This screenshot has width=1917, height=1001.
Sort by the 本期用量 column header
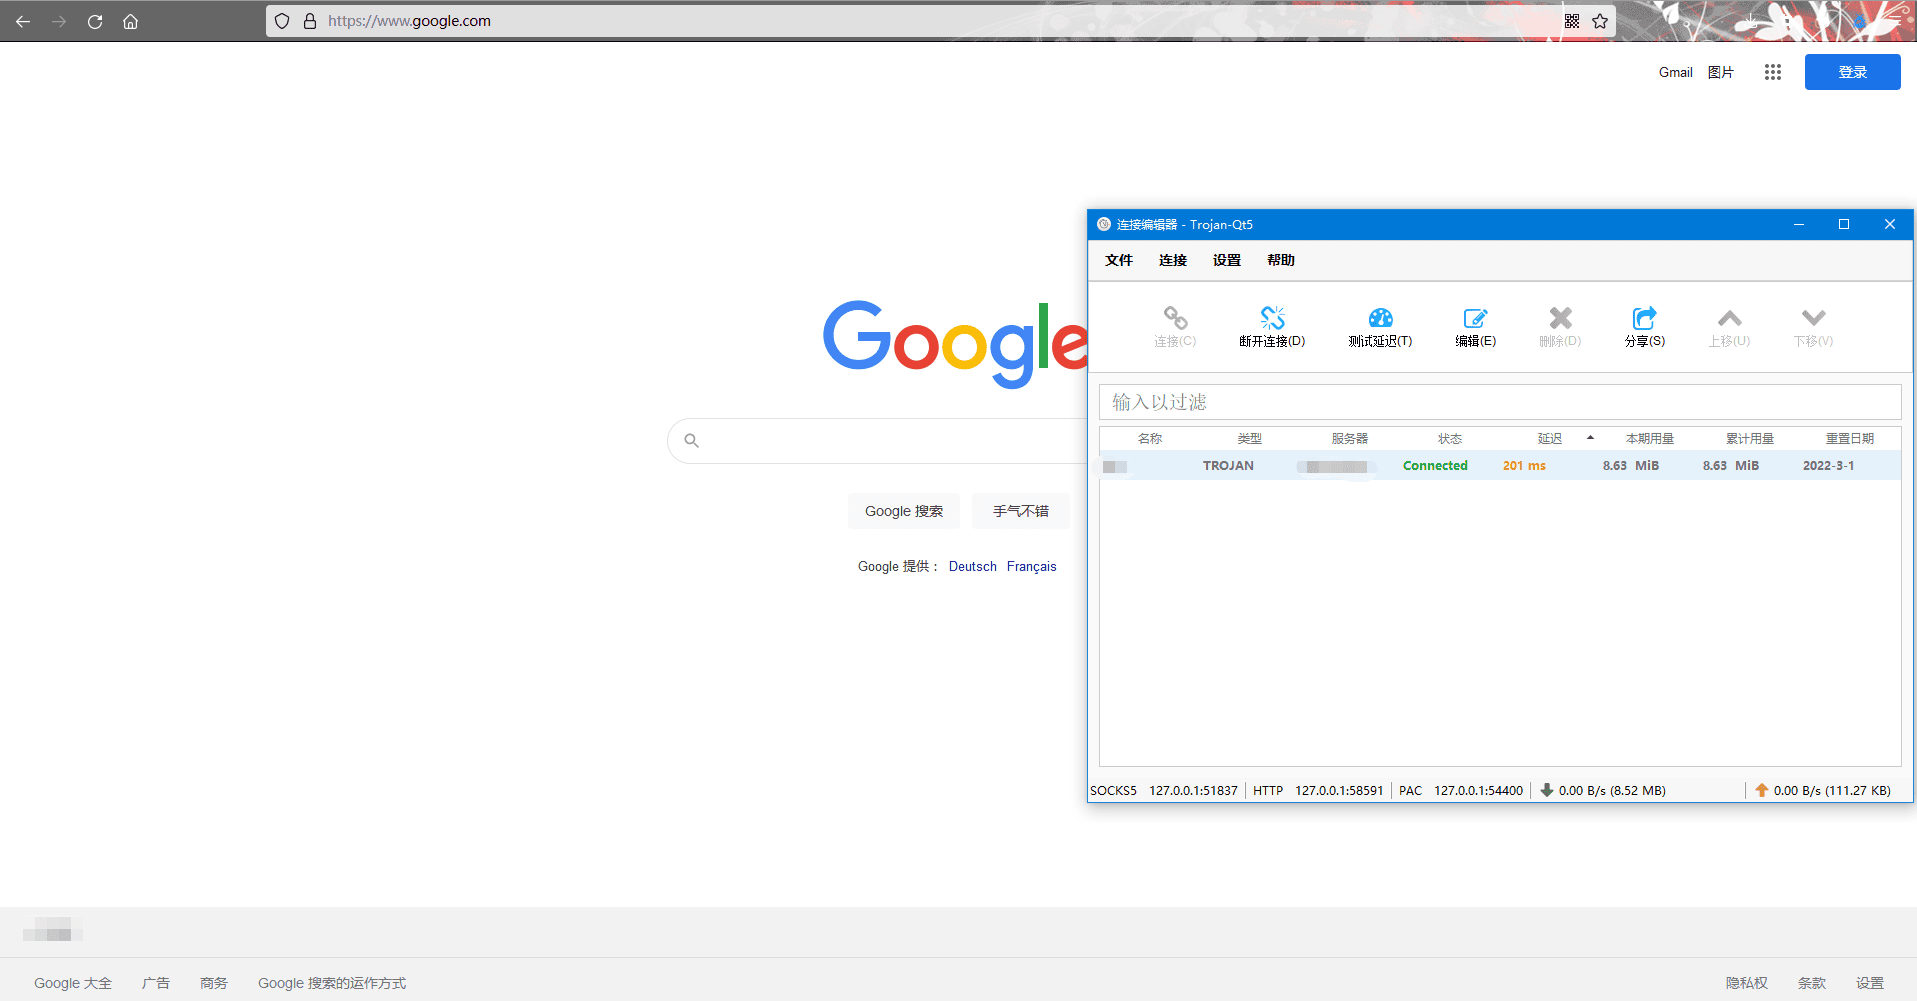[1650, 438]
